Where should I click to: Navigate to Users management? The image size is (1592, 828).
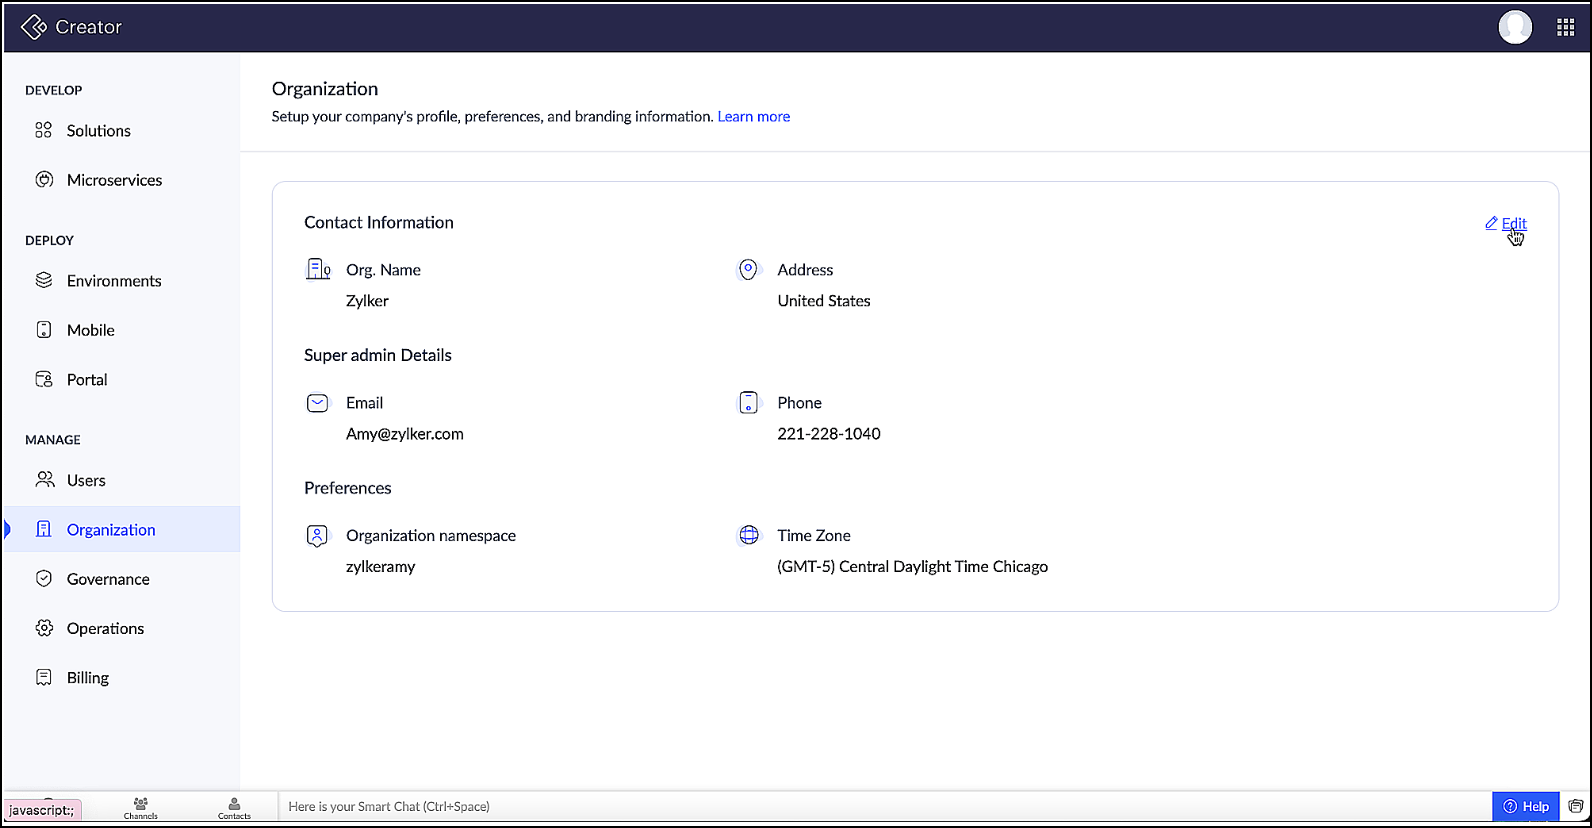(x=86, y=481)
